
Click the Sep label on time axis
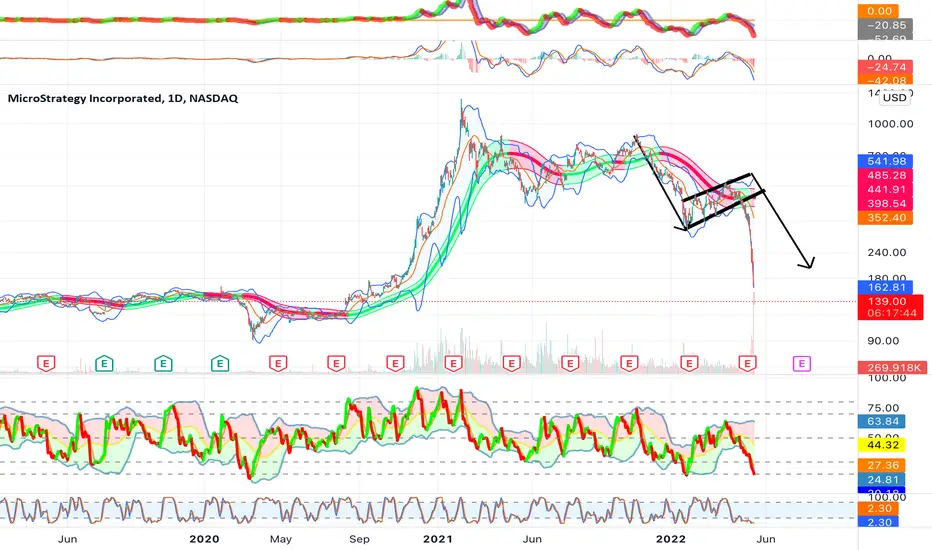[x=359, y=539]
